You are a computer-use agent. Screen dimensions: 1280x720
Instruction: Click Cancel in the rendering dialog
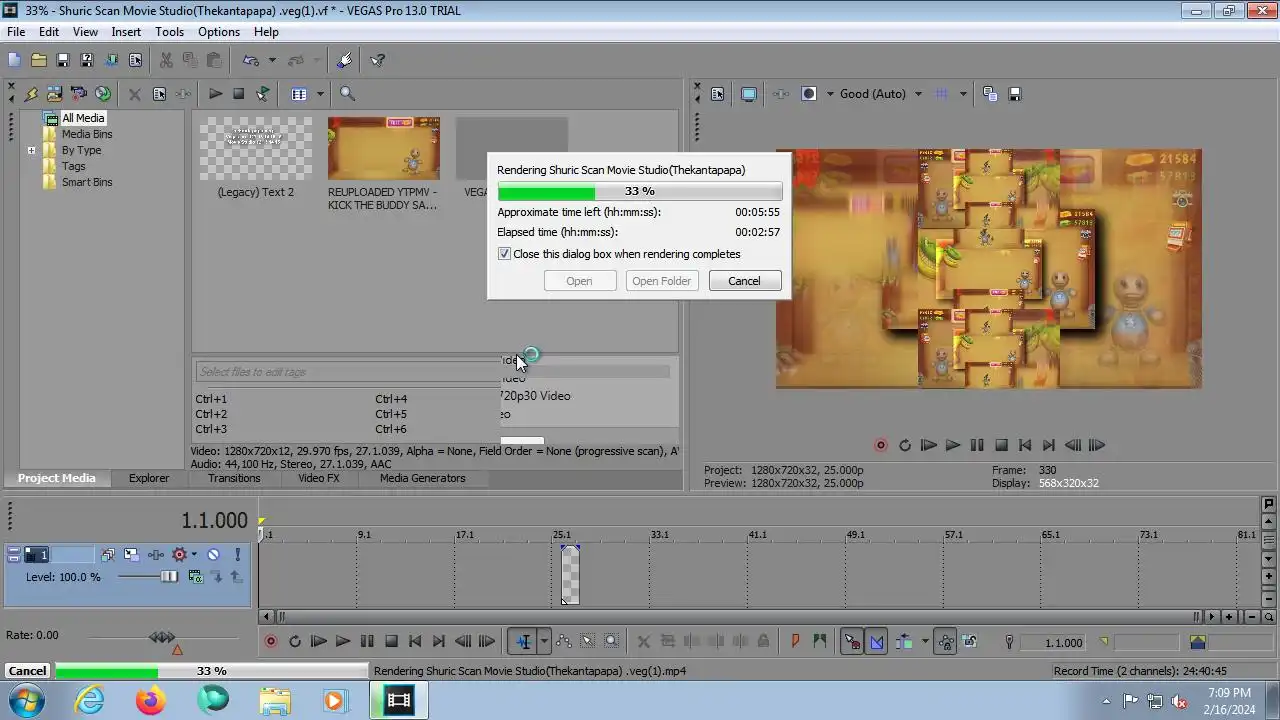[x=744, y=281]
